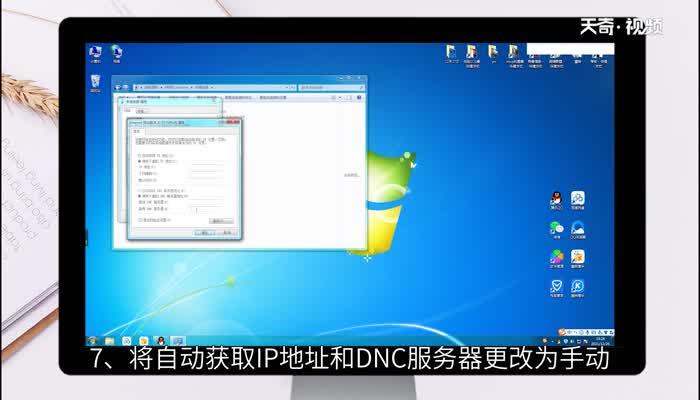Tick the validate settings upon exit checkbox

pyautogui.click(x=140, y=220)
